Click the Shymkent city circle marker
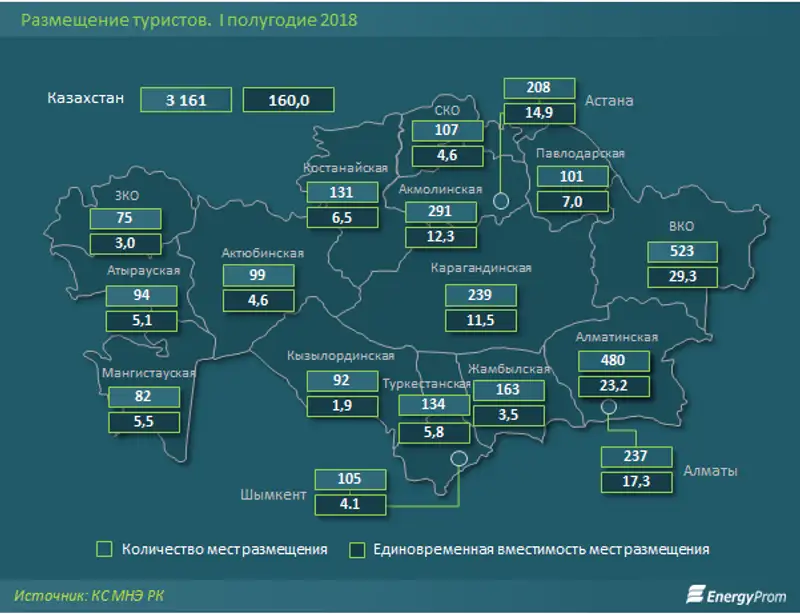Screen dimensions: 800x614 [x=459, y=458]
